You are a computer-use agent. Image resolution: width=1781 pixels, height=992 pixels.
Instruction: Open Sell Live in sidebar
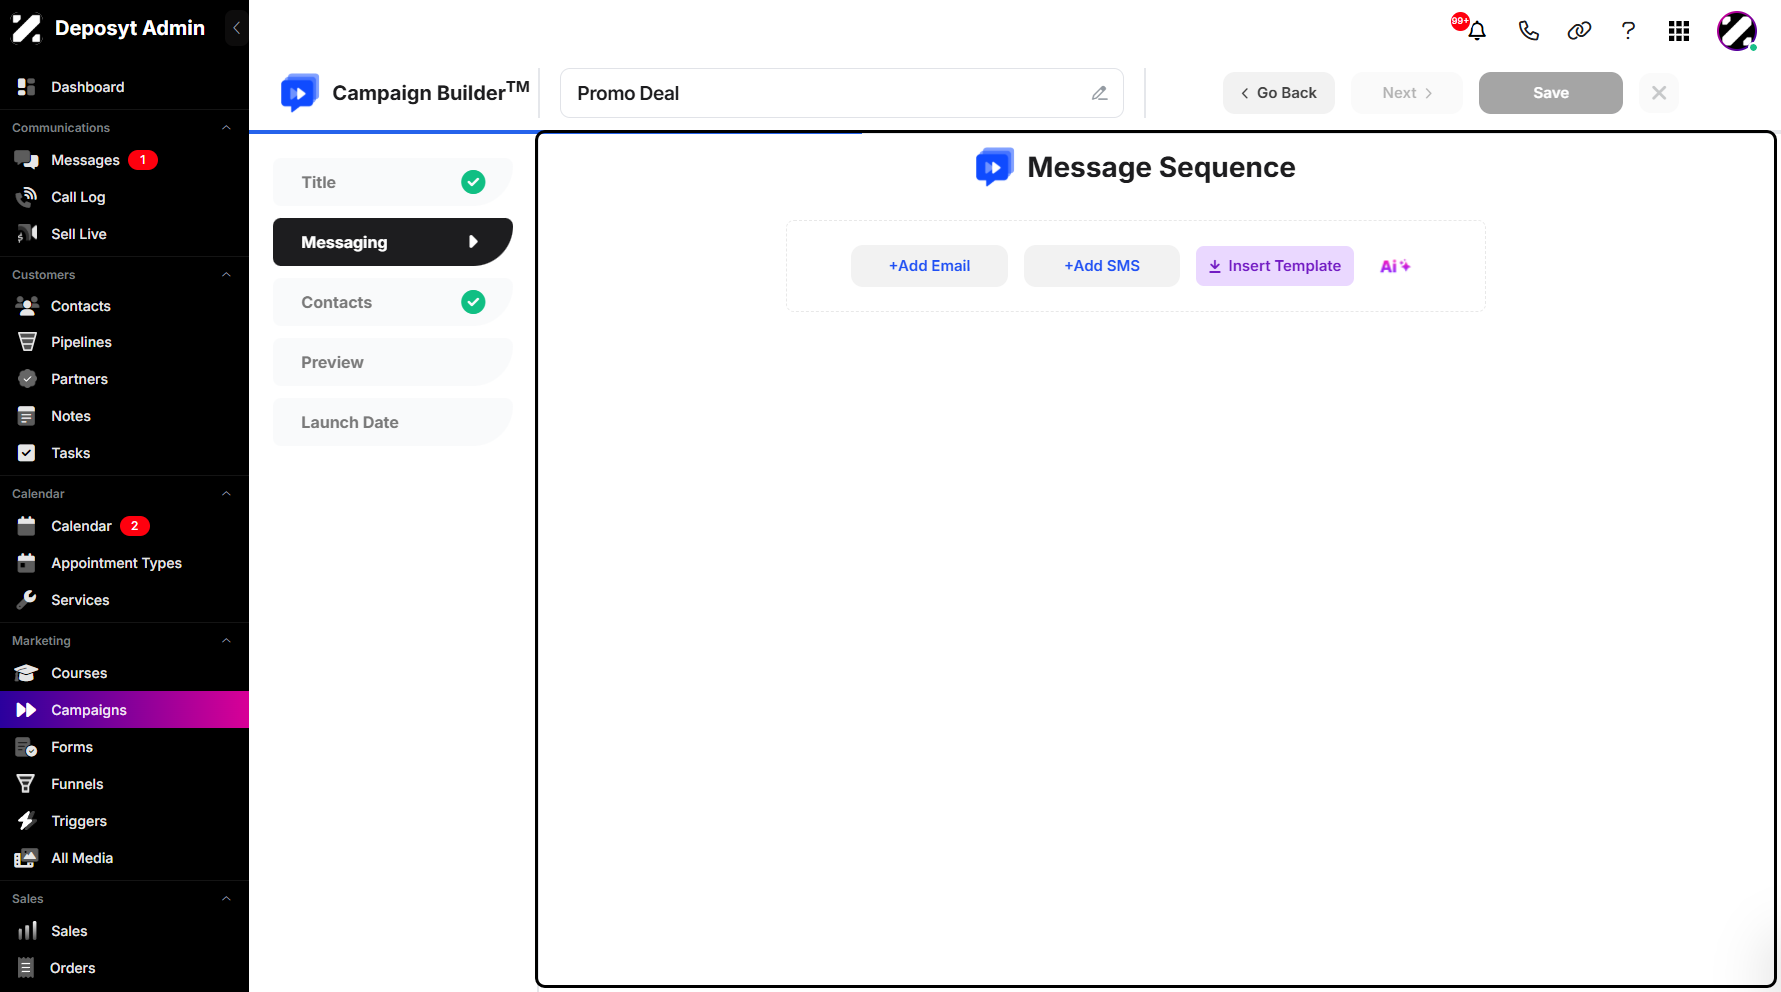[124, 234]
